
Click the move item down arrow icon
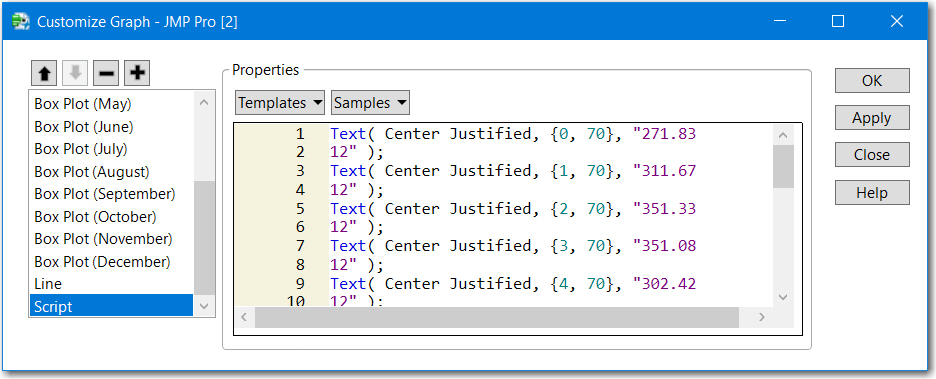[75, 73]
